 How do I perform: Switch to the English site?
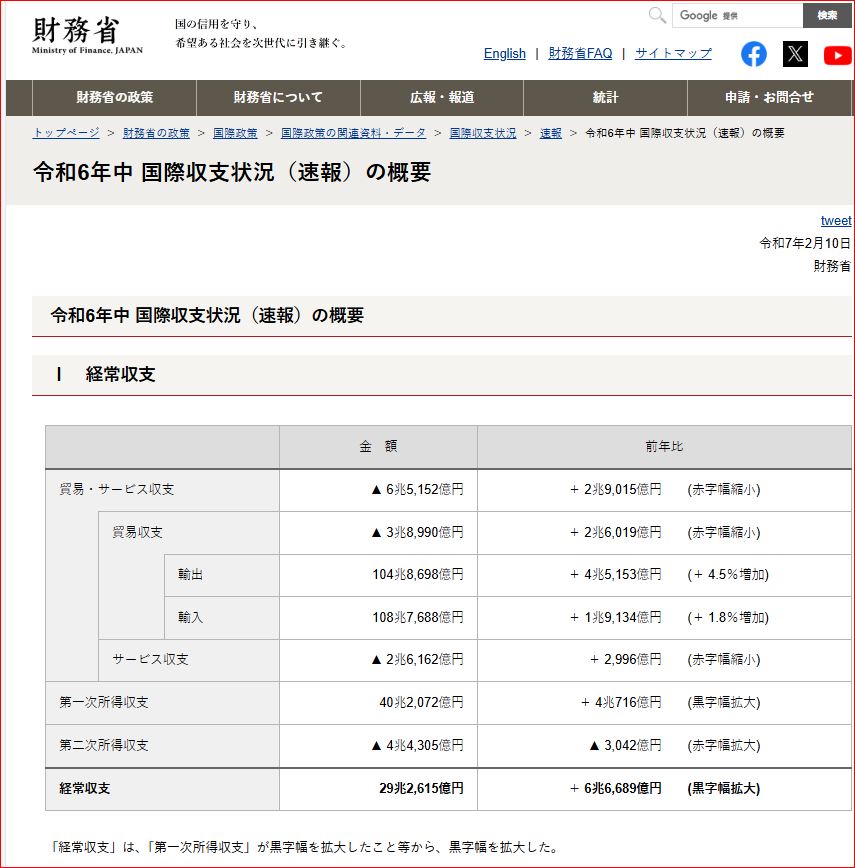point(504,54)
